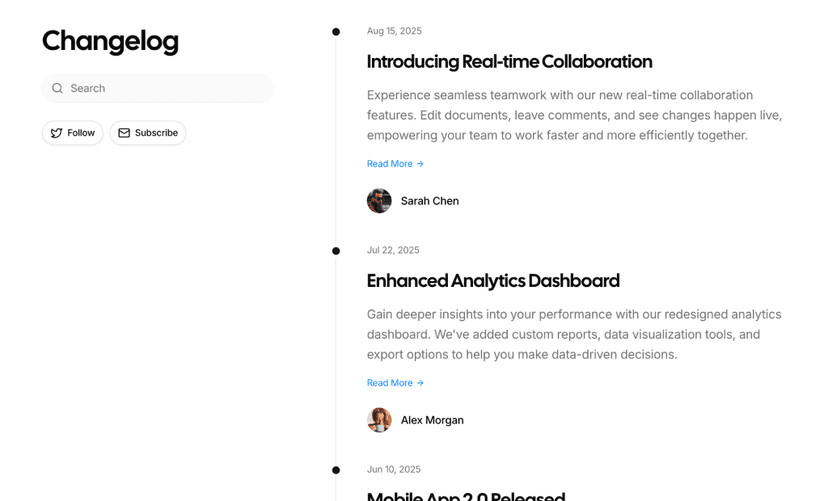Open the Mobile App 2.0 Released title

465,495
